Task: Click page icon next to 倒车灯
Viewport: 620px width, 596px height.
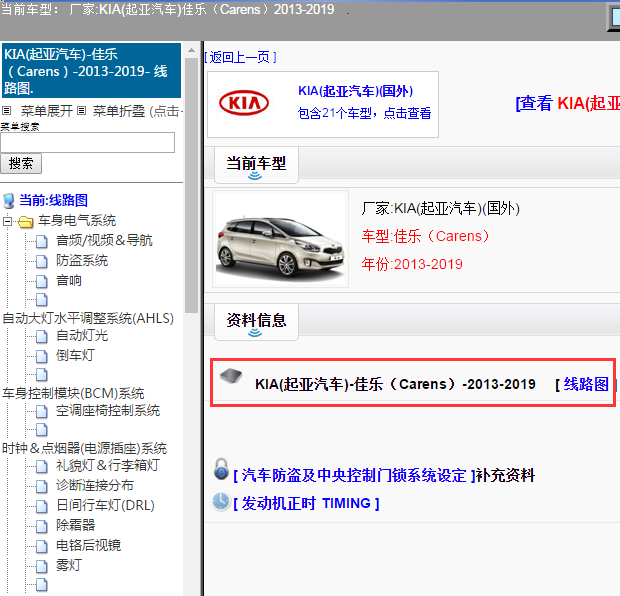Action: (42, 356)
